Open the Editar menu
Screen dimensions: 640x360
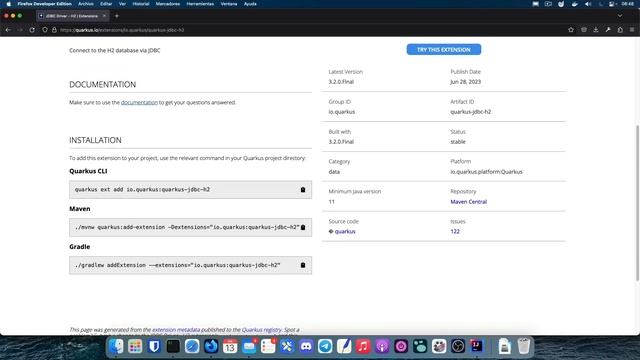(106, 4)
